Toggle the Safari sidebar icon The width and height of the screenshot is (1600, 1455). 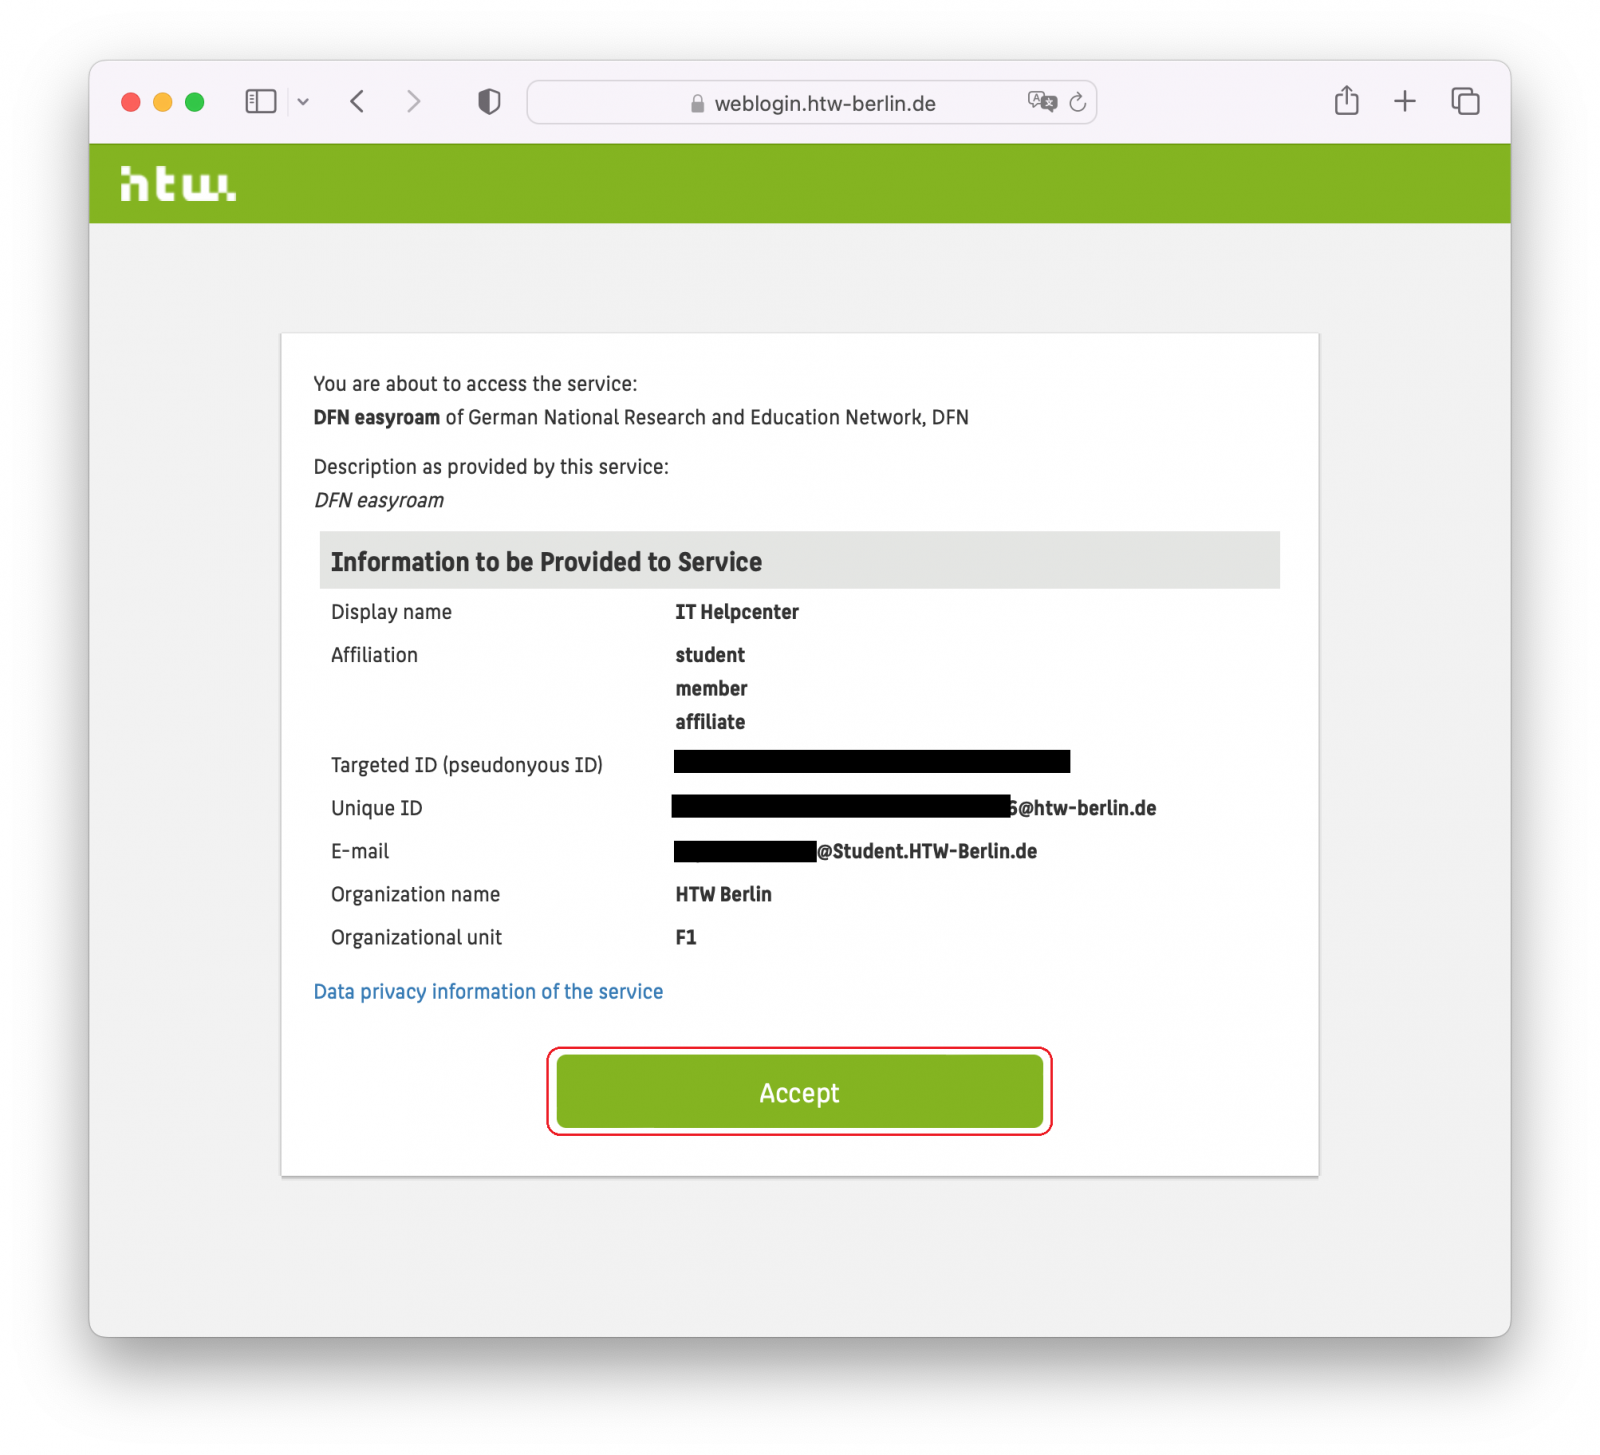click(x=260, y=102)
